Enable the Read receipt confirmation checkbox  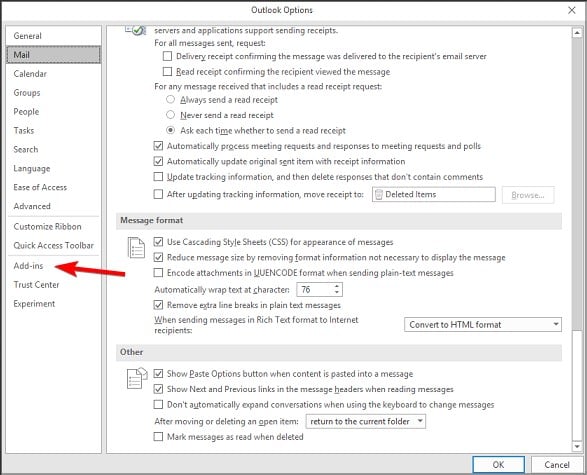167,71
